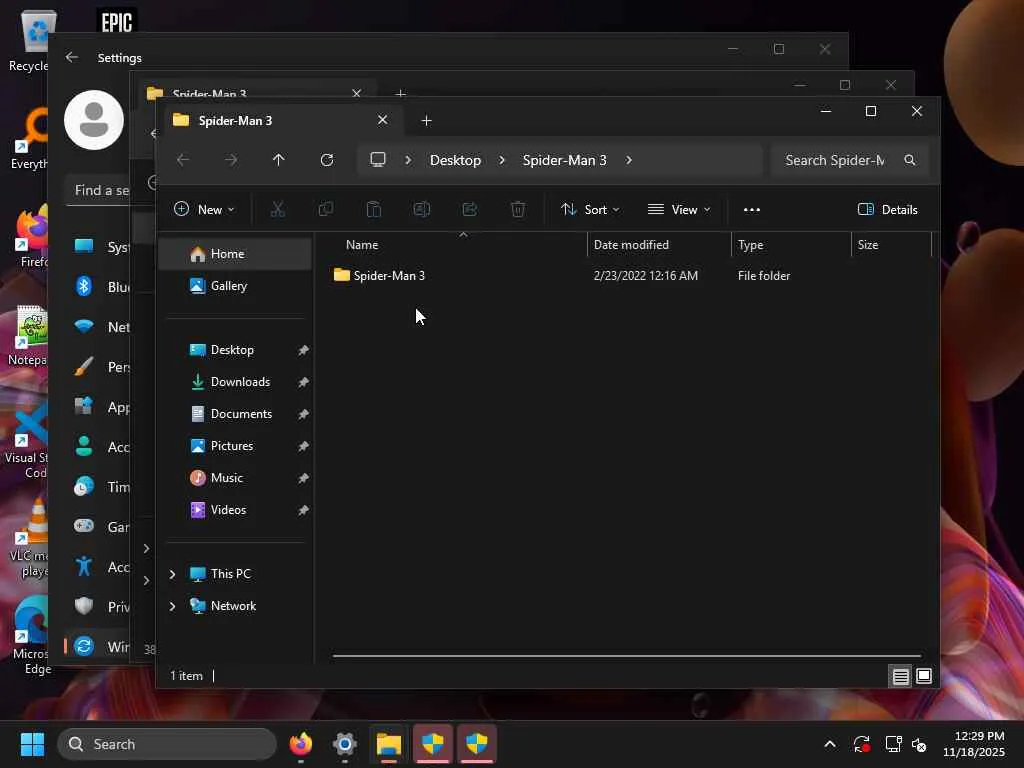Click the Paste clipboard icon
The width and height of the screenshot is (1024, 768).
point(374,209)
